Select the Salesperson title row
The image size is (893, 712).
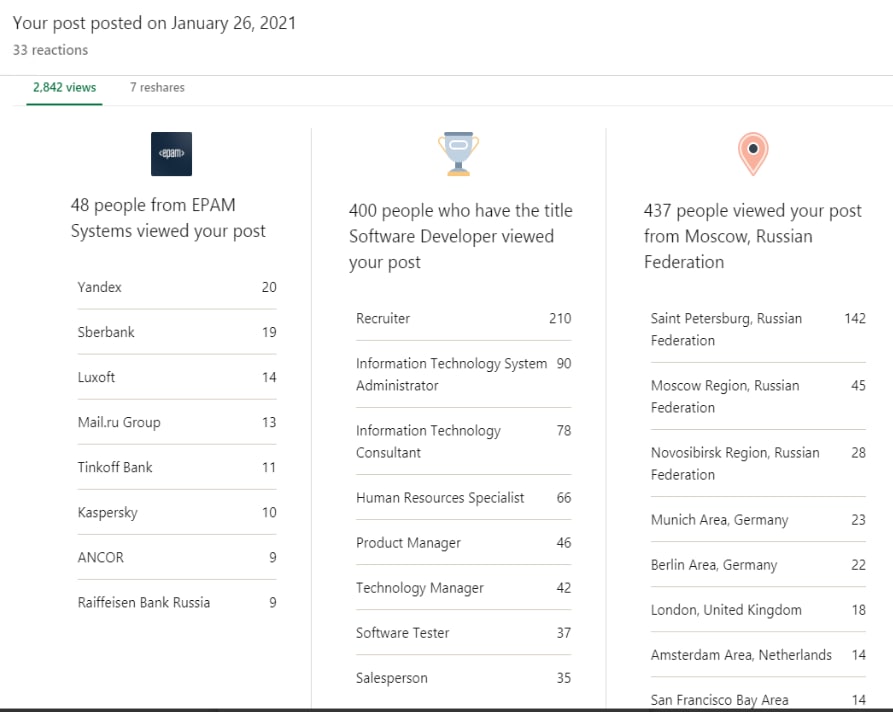point(464,678)
